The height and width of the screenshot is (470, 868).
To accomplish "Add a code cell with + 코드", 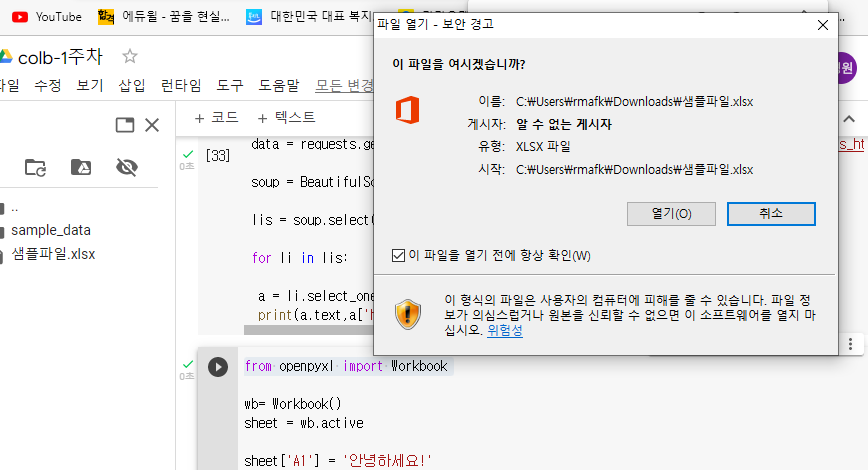I will click(x=216, y=117).
